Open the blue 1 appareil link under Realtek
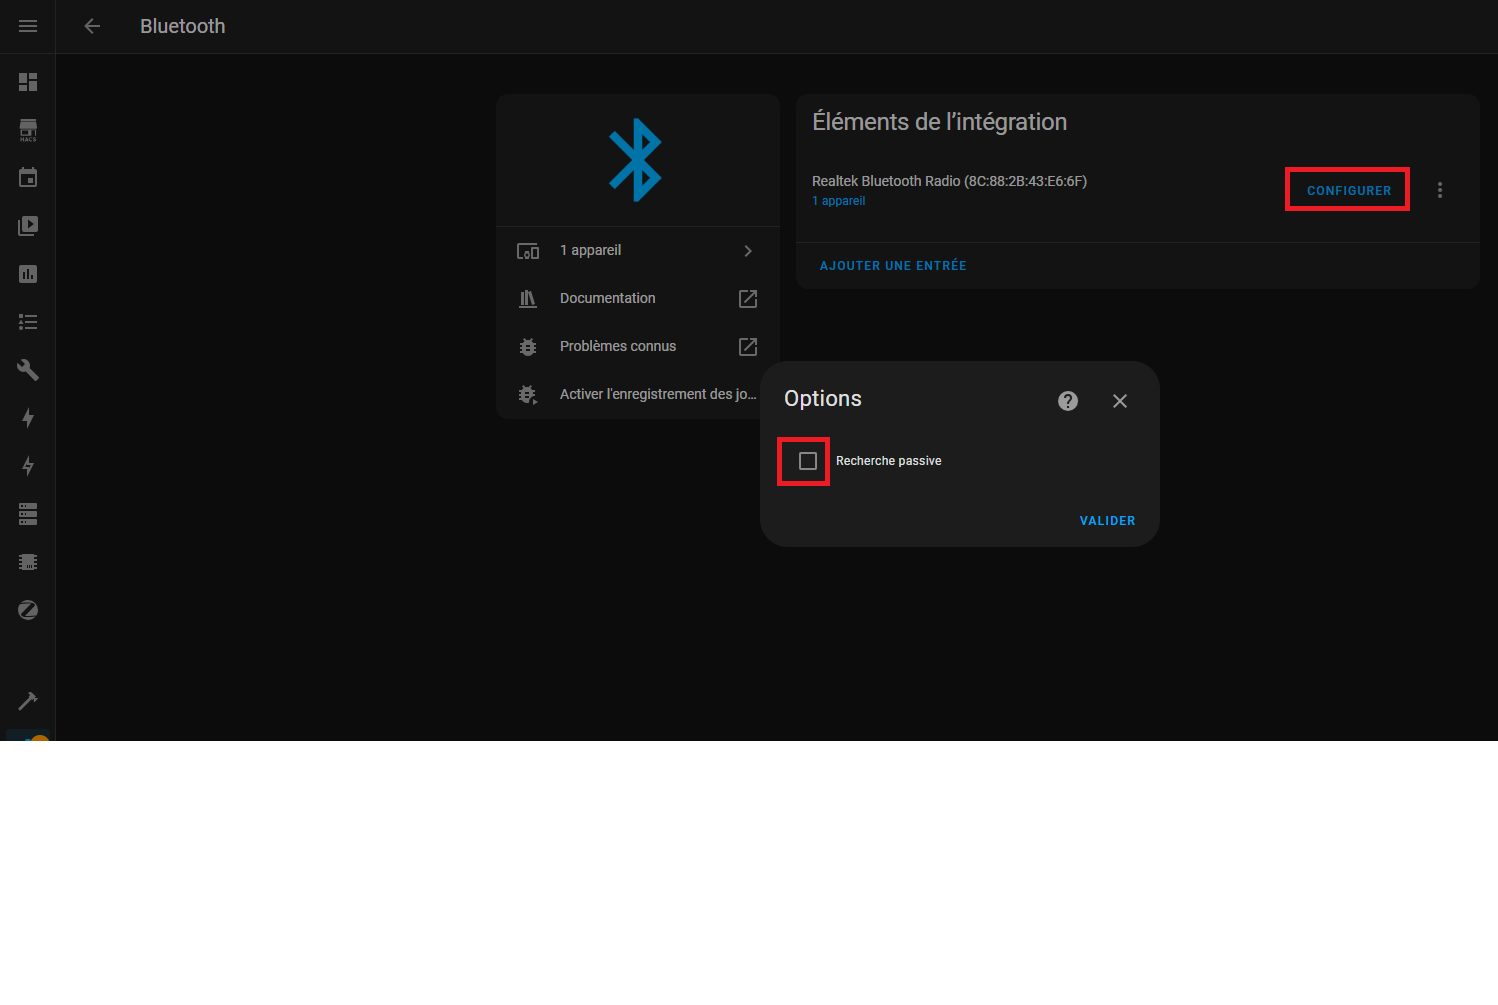This screenshot has height=1005, width=1498. 838,201
